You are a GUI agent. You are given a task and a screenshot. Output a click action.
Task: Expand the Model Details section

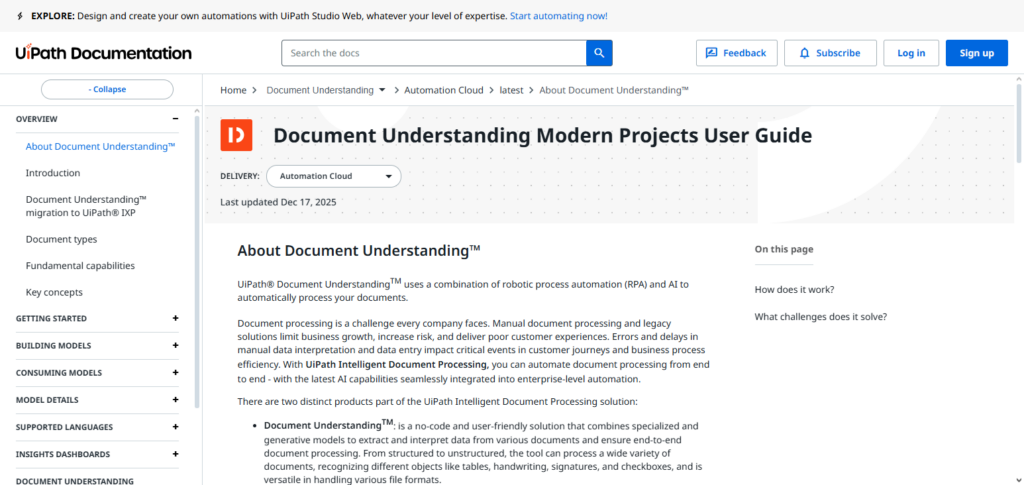click(x=97, y=399)
